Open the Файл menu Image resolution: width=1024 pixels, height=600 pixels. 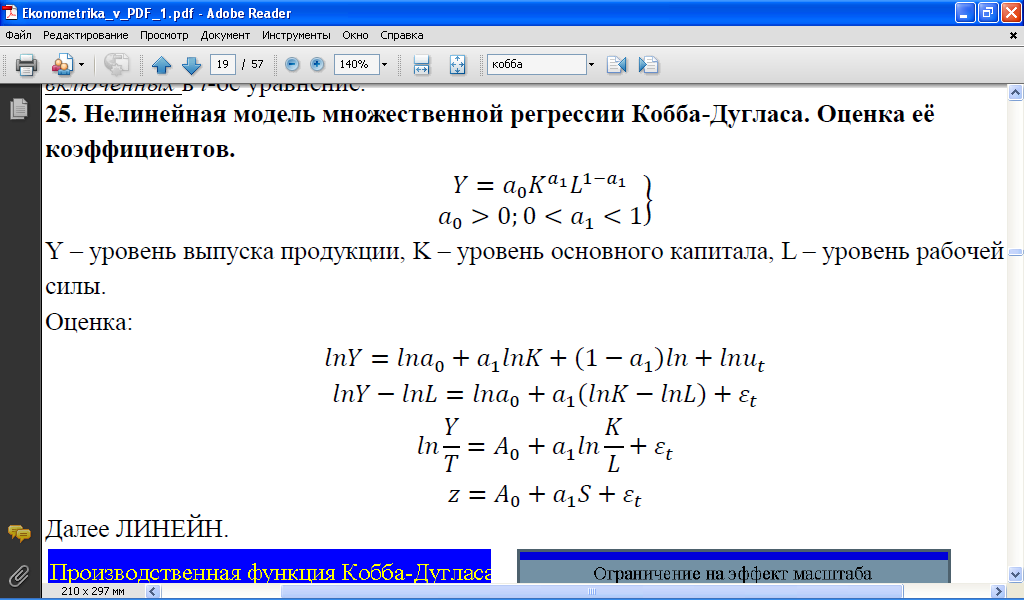click(x=18, y=35)
